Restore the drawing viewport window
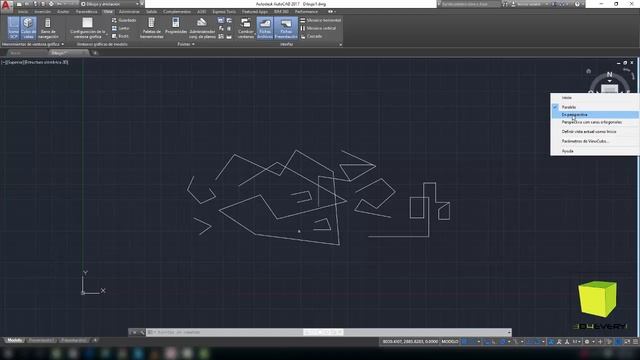Screen dimensions: 640x360 (625, 63)
